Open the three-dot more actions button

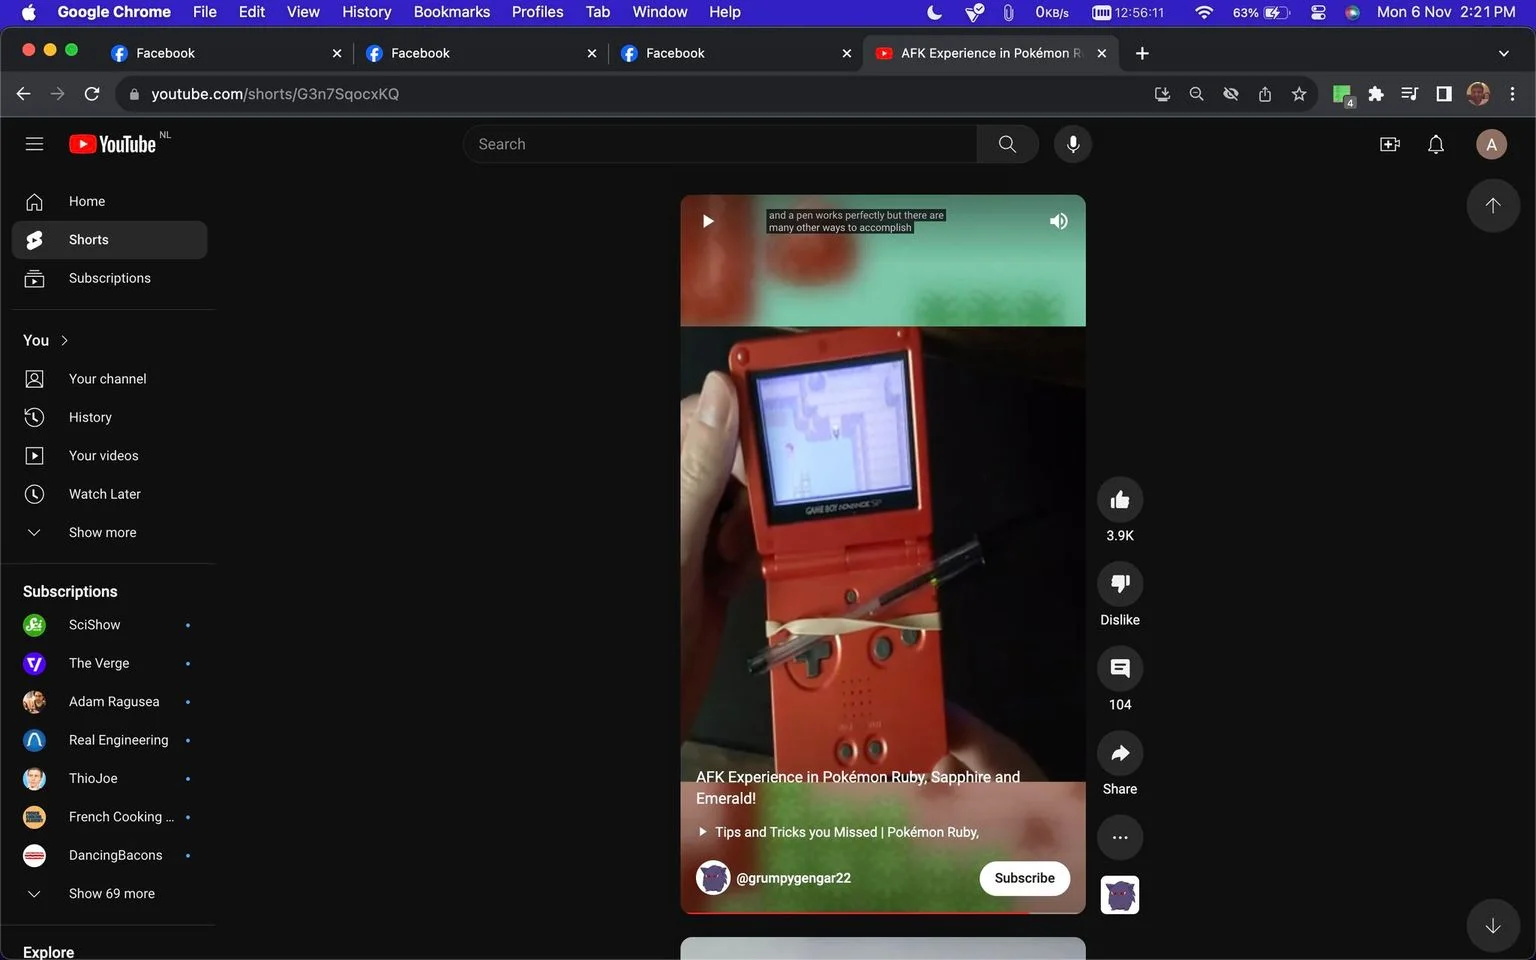1120,838
